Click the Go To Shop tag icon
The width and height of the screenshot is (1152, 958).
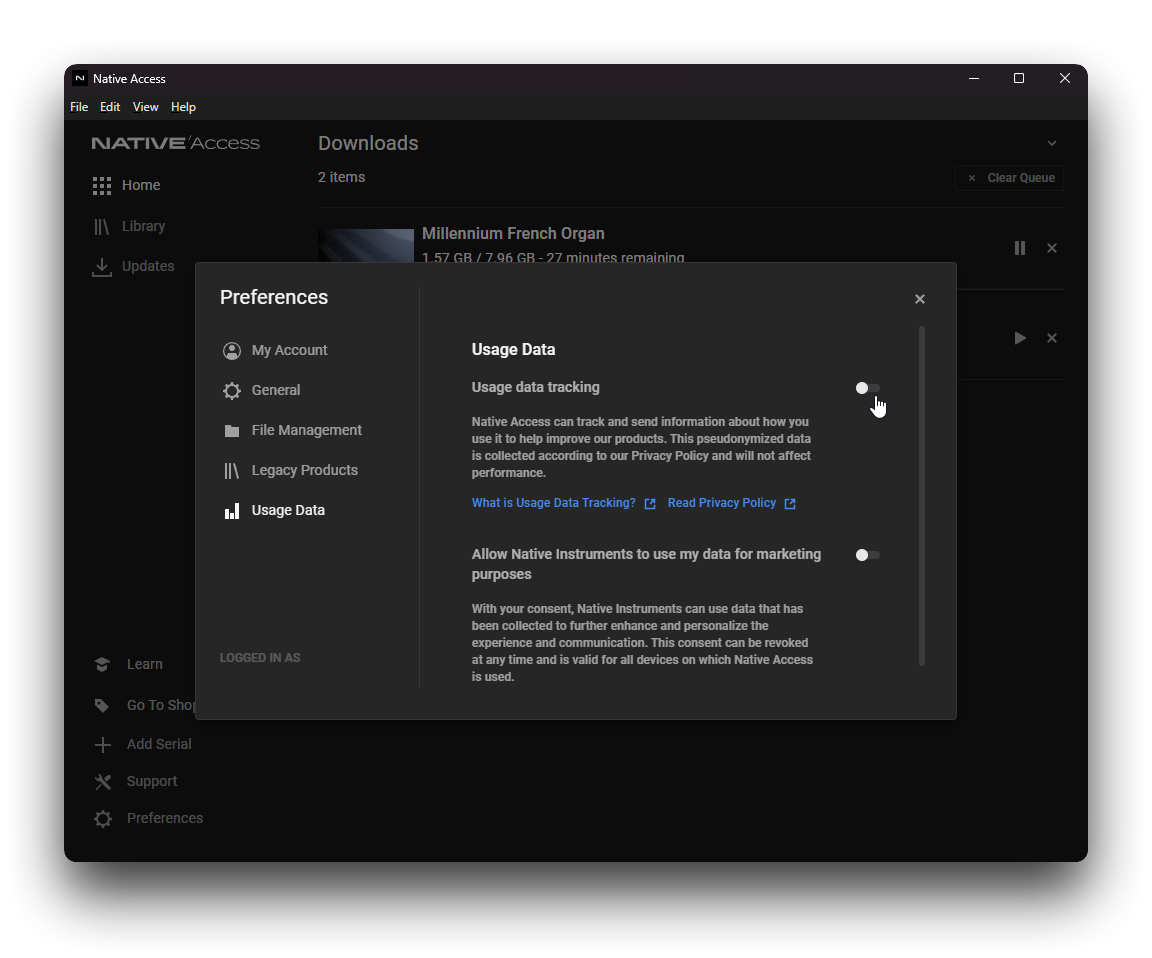[102, 706]
